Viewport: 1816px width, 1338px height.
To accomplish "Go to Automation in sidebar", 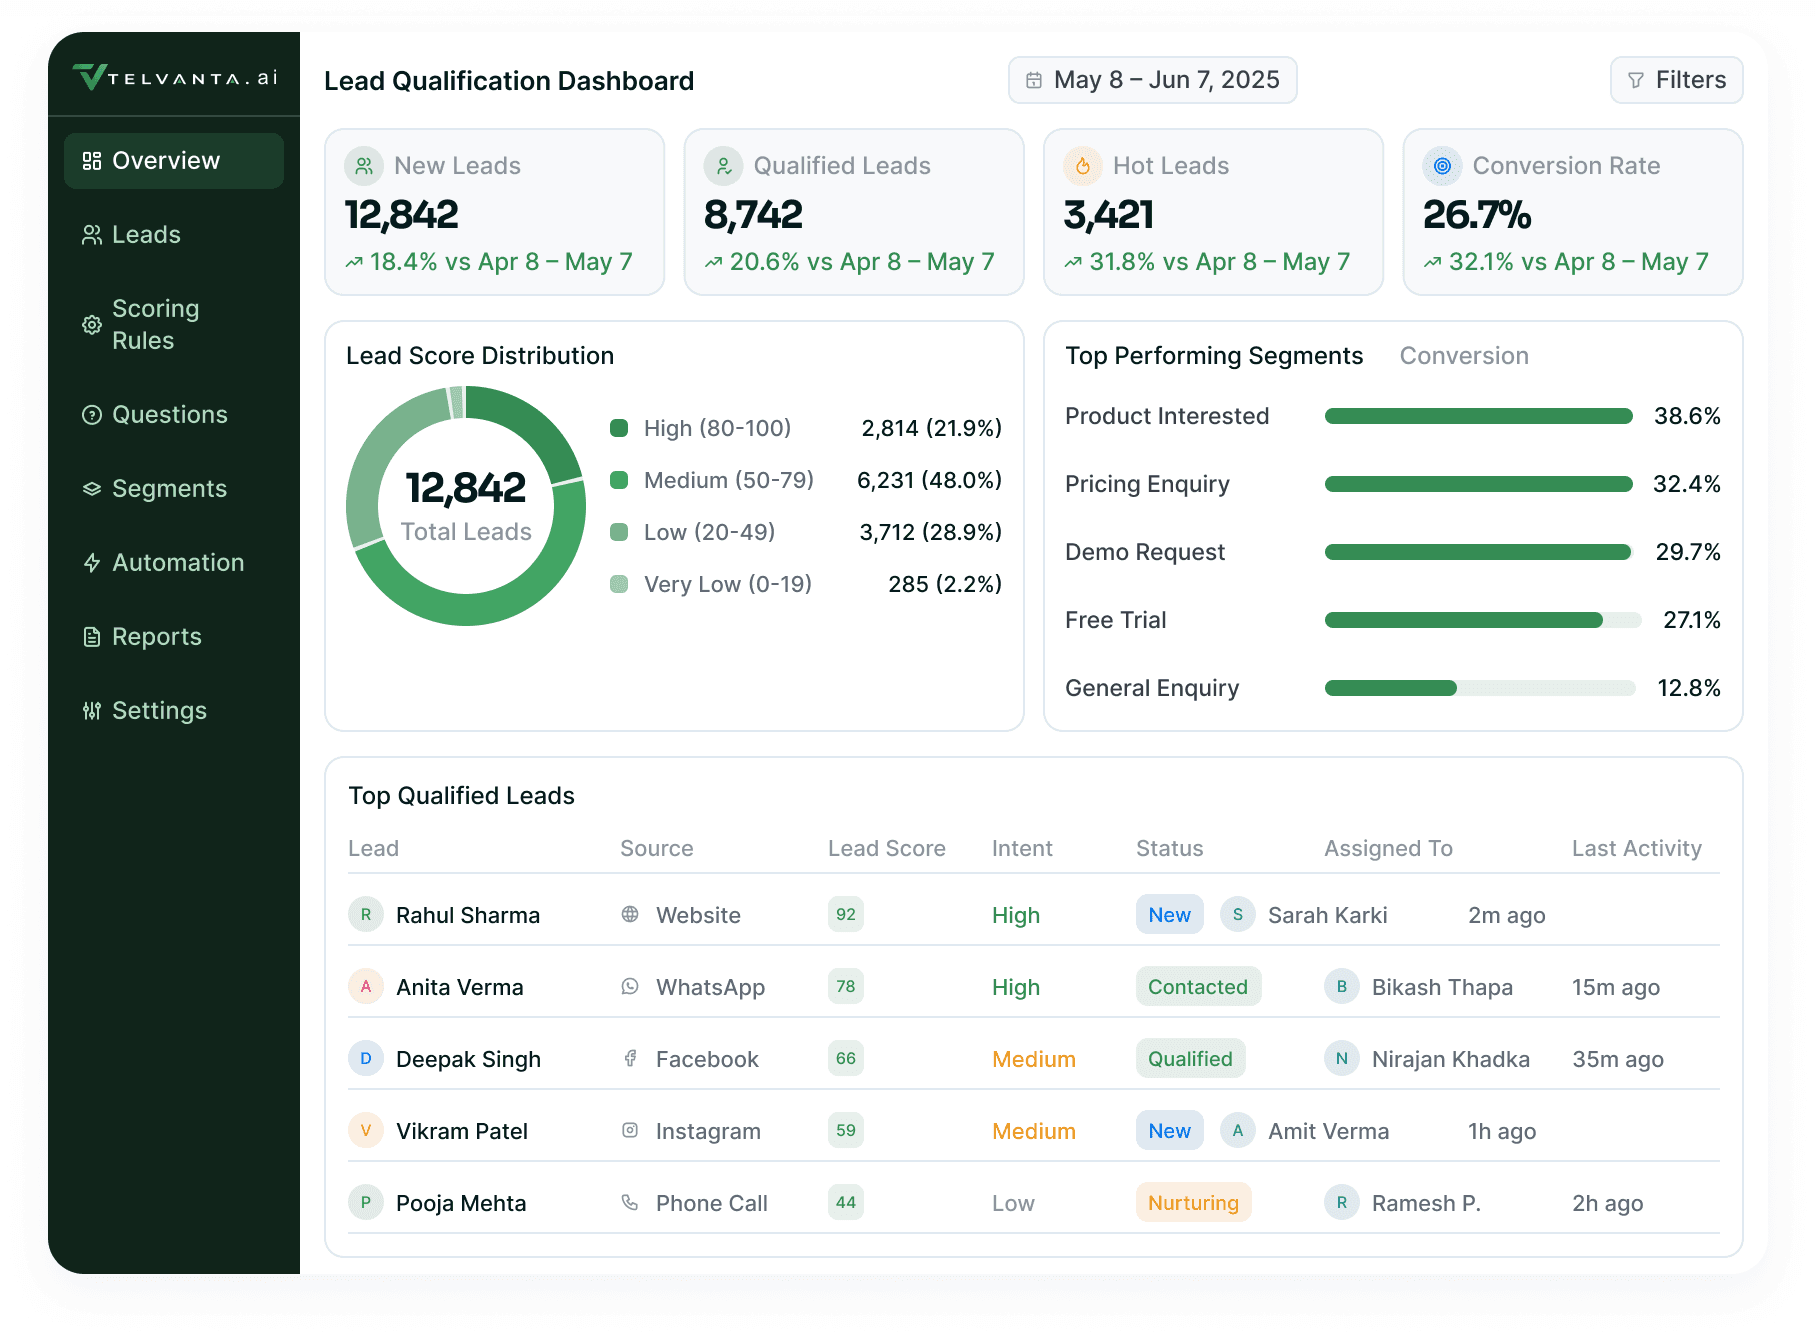I will [x=174, y=563].
